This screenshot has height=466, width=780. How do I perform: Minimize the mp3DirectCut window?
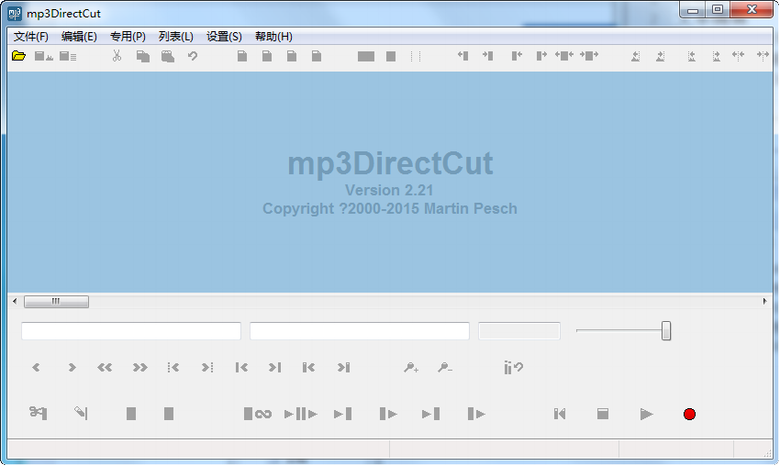coord(692,9)
